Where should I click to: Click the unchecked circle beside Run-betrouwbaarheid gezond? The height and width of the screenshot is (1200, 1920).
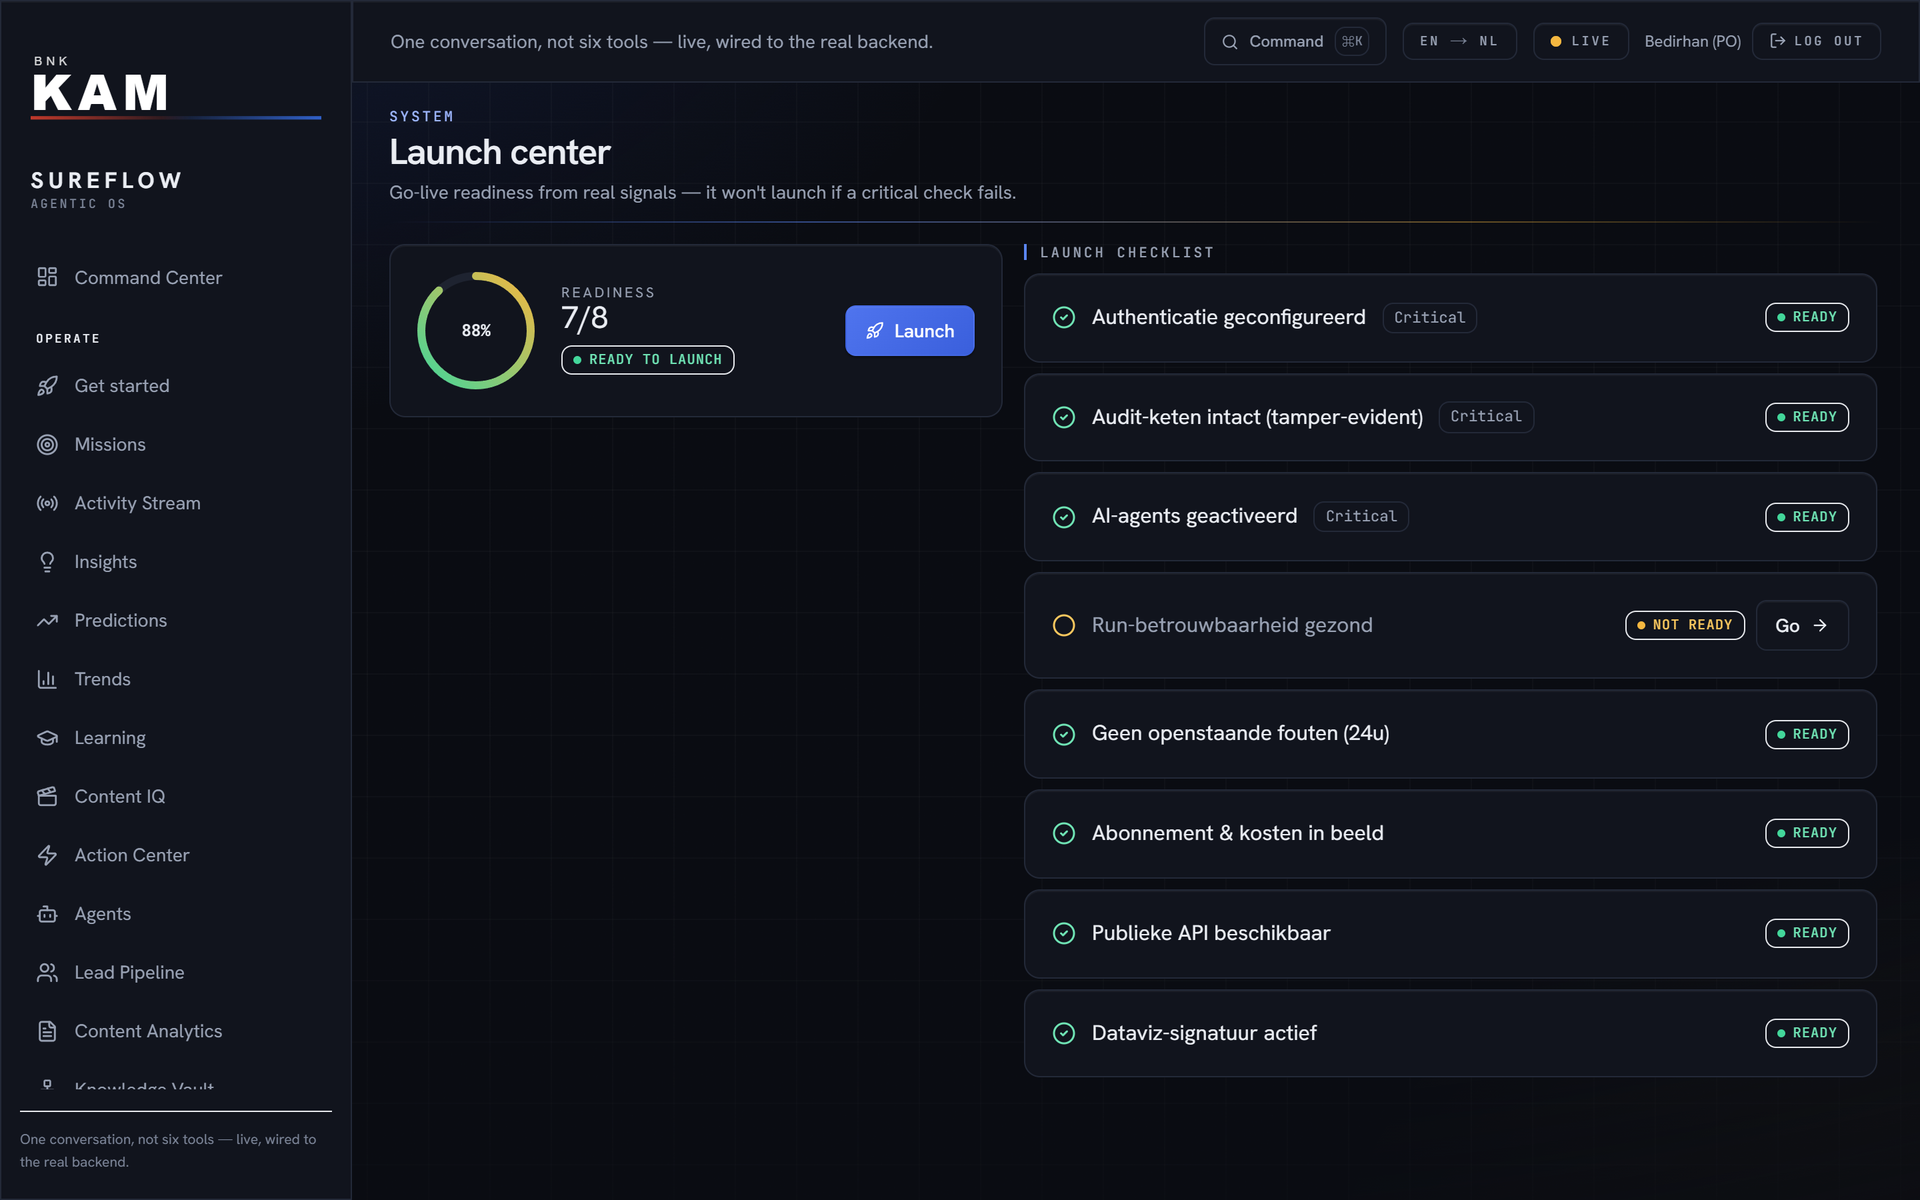(1064, 625)
